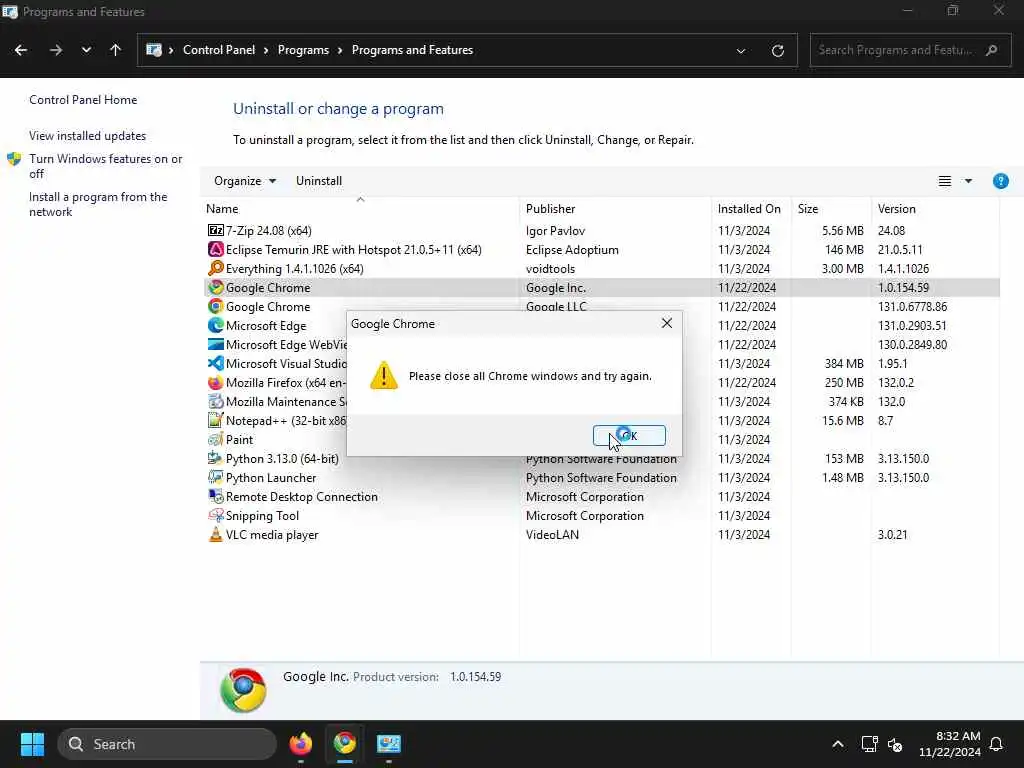Click the taskbar Search box

click(167, 744)
